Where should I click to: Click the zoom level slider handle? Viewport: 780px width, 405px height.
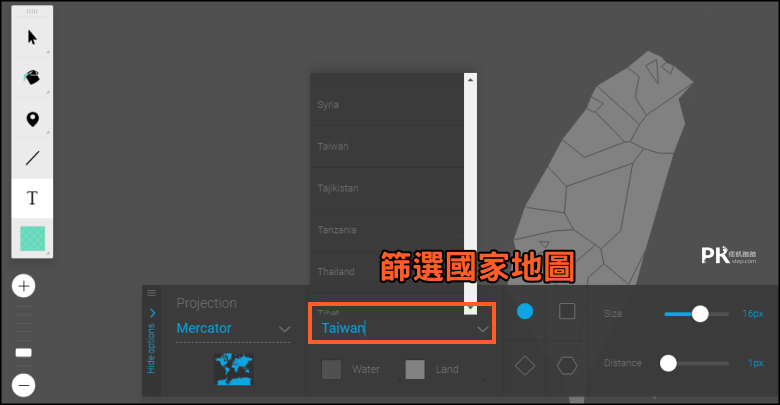point(23,353)
